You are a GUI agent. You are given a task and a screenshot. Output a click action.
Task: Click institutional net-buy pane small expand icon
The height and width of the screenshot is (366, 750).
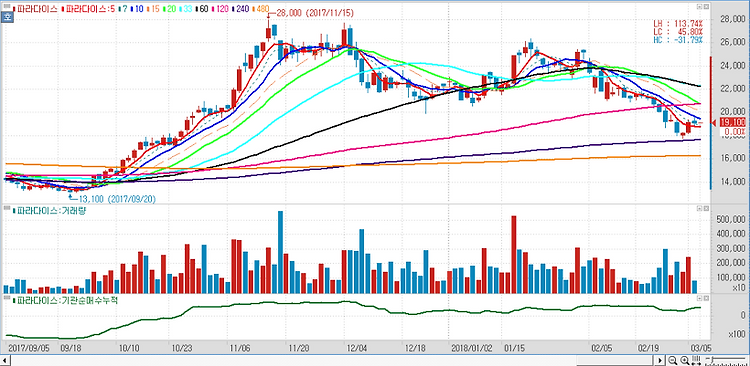(699, 299)
